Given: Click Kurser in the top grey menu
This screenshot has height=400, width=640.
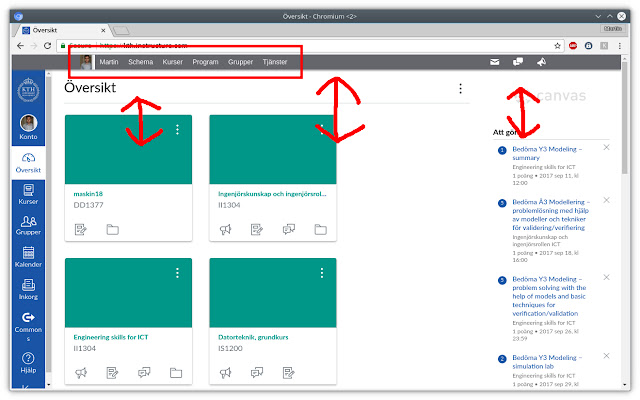Looking at the screenshot, I should (x=173, y=62).
